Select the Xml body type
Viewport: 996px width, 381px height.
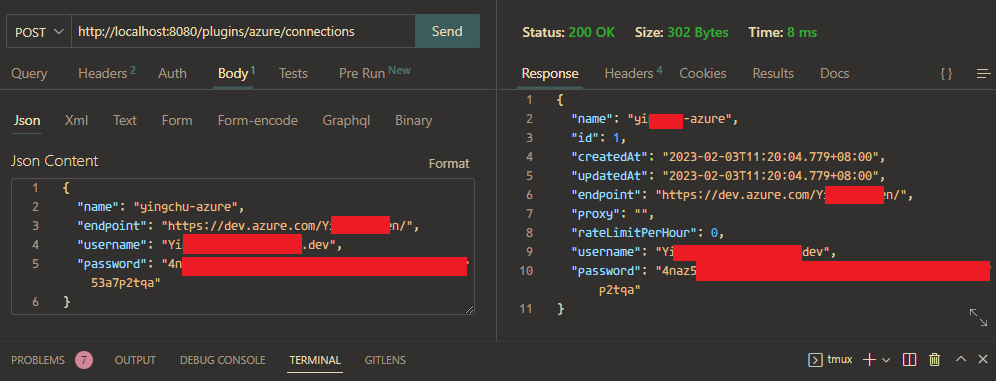(x=76, y=121)
